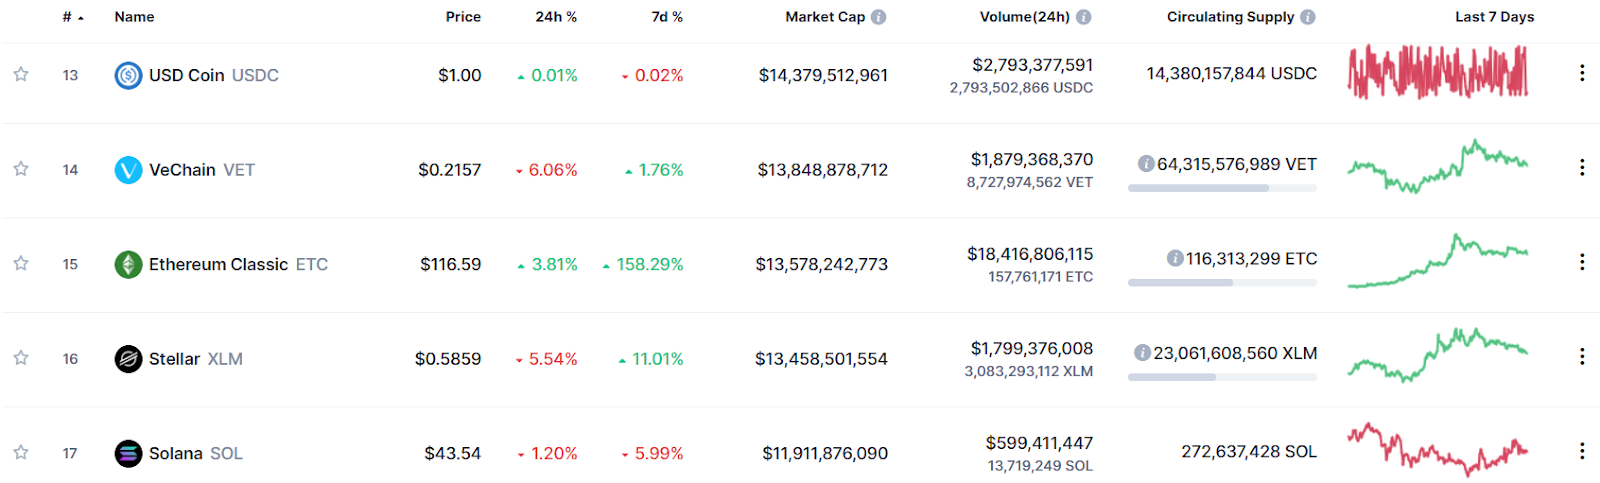The image size is (1600, 483).
Task: Open the Stellar XLM page
Action: (196, 359)
